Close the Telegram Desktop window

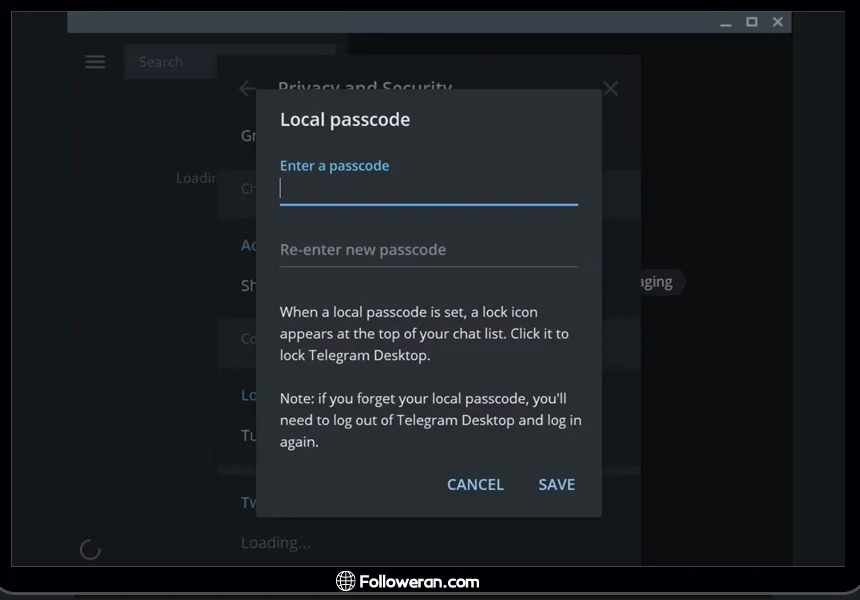(x=777, y=22)
